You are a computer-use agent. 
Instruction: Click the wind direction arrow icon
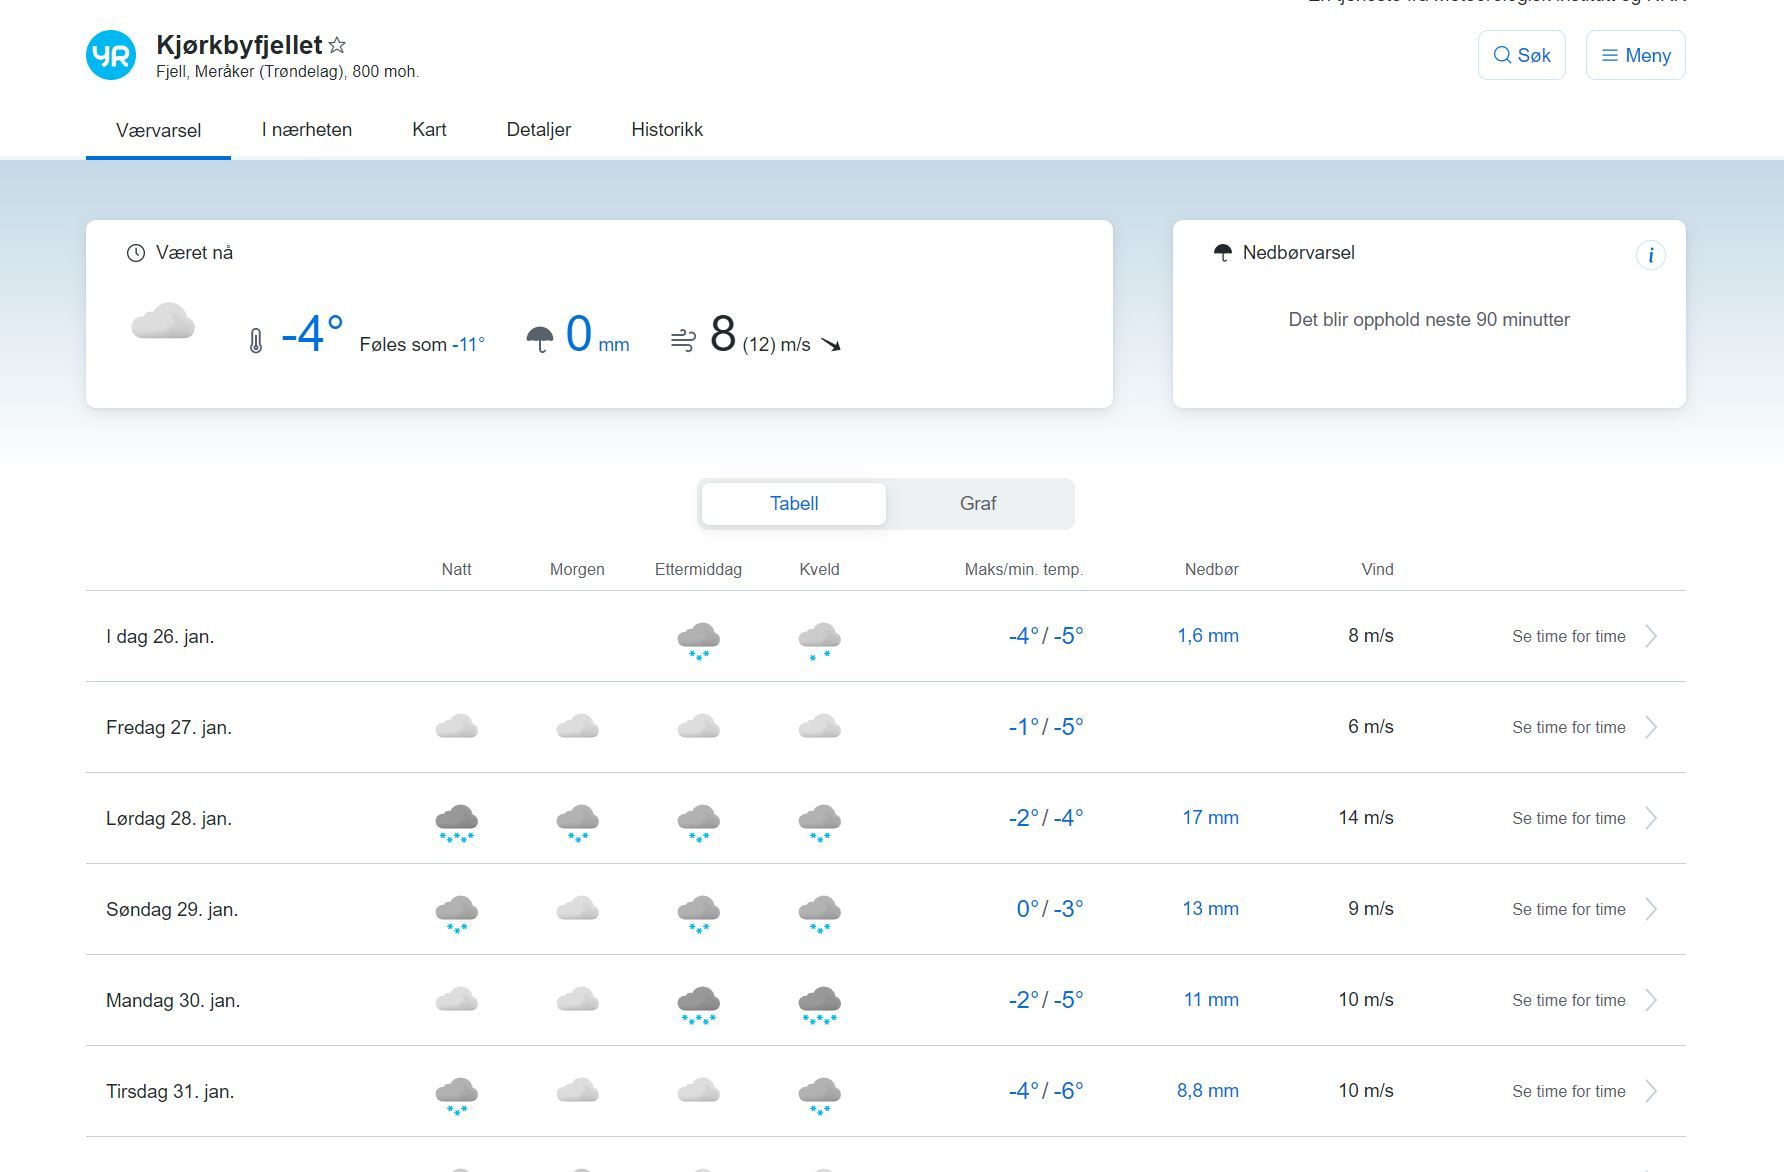point(831,345)
